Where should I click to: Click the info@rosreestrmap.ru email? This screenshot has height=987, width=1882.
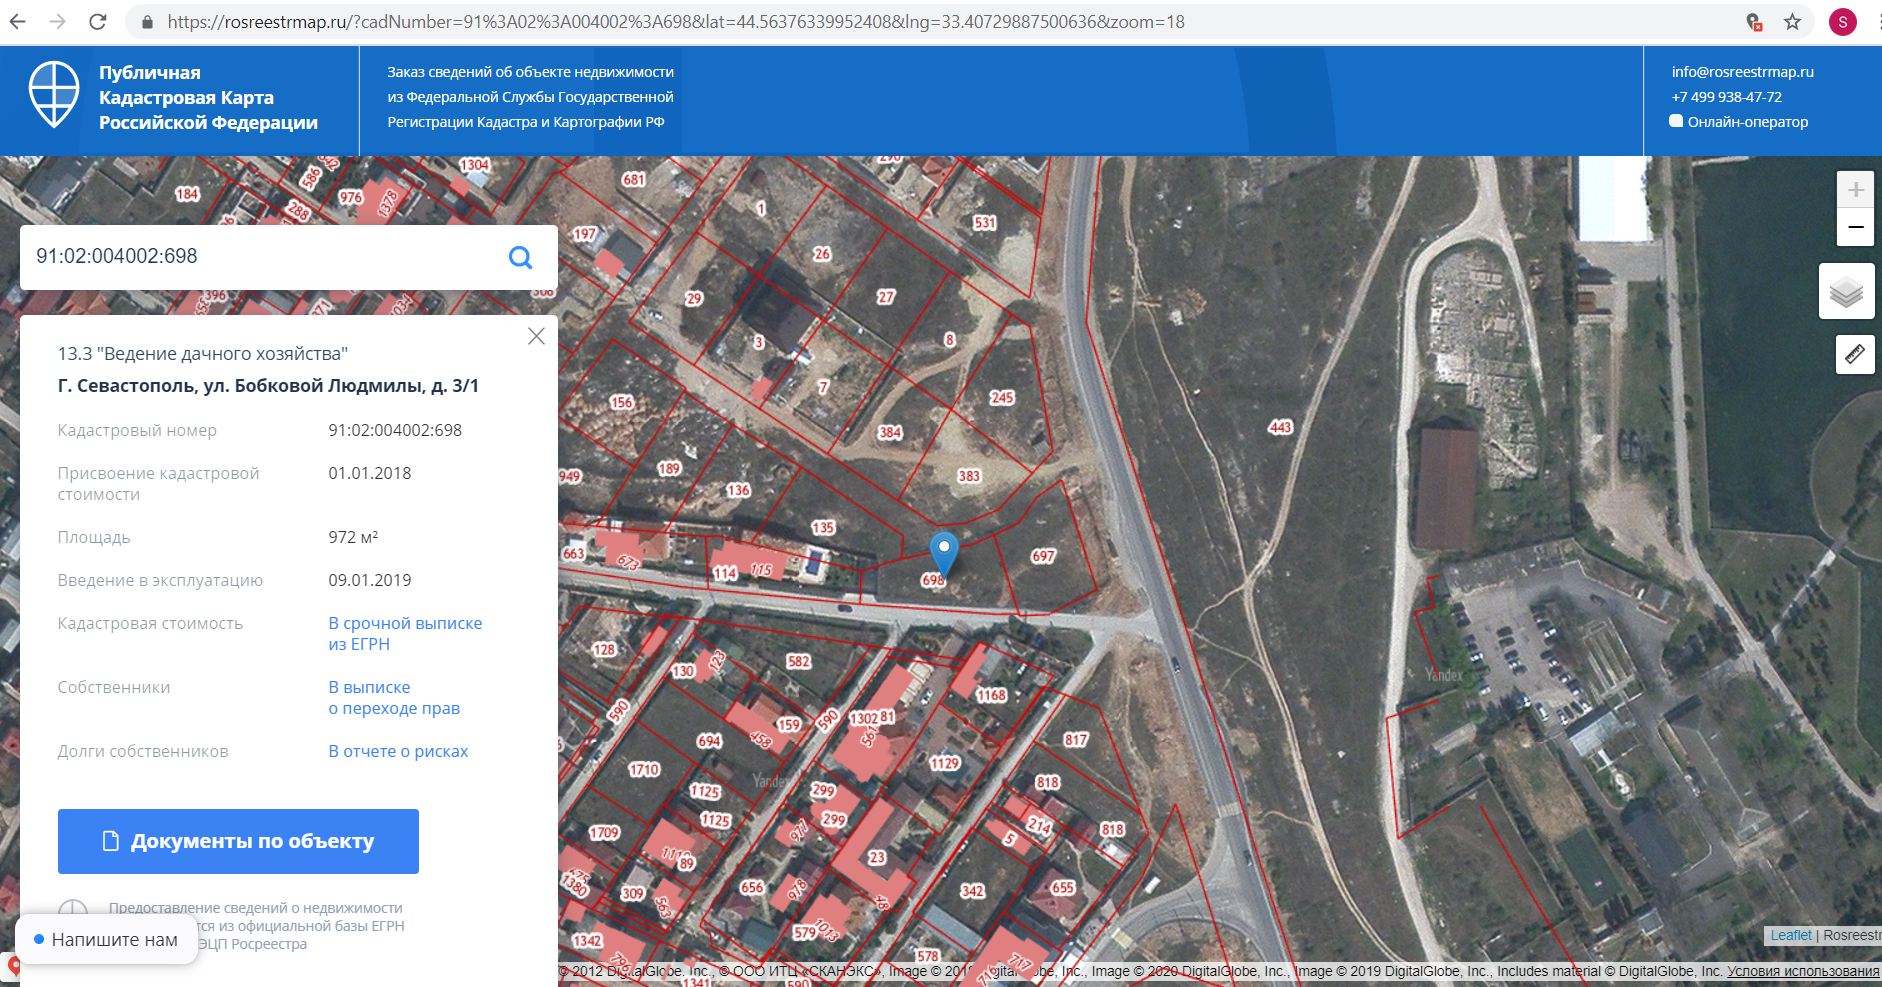pyautogui.click(x=1742, y=72)
